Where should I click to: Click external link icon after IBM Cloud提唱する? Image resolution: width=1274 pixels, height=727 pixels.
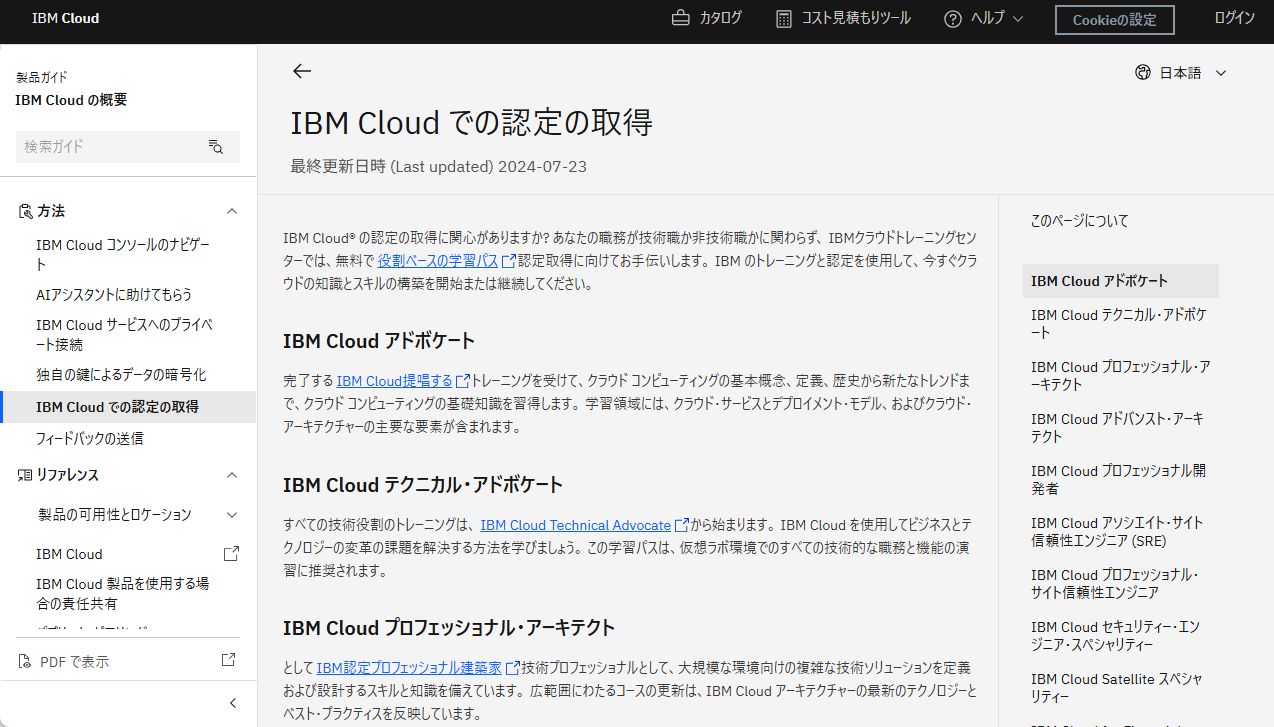click(462, 381)
